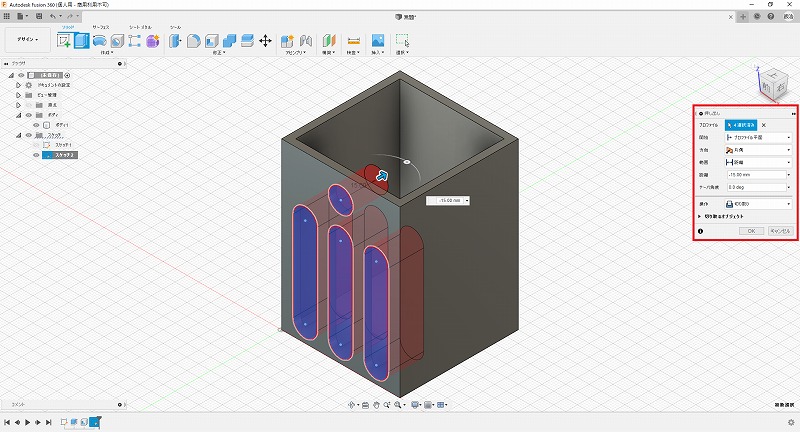Screen dimensions: 800x432
Task: Click the キャンセル button
Action: 779,231
